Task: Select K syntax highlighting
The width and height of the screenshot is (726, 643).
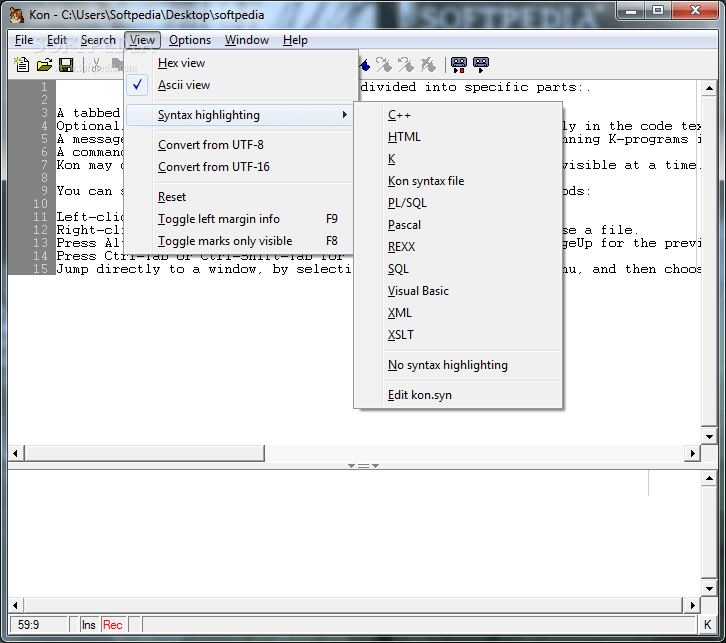Action: click(x=458, y=159)
